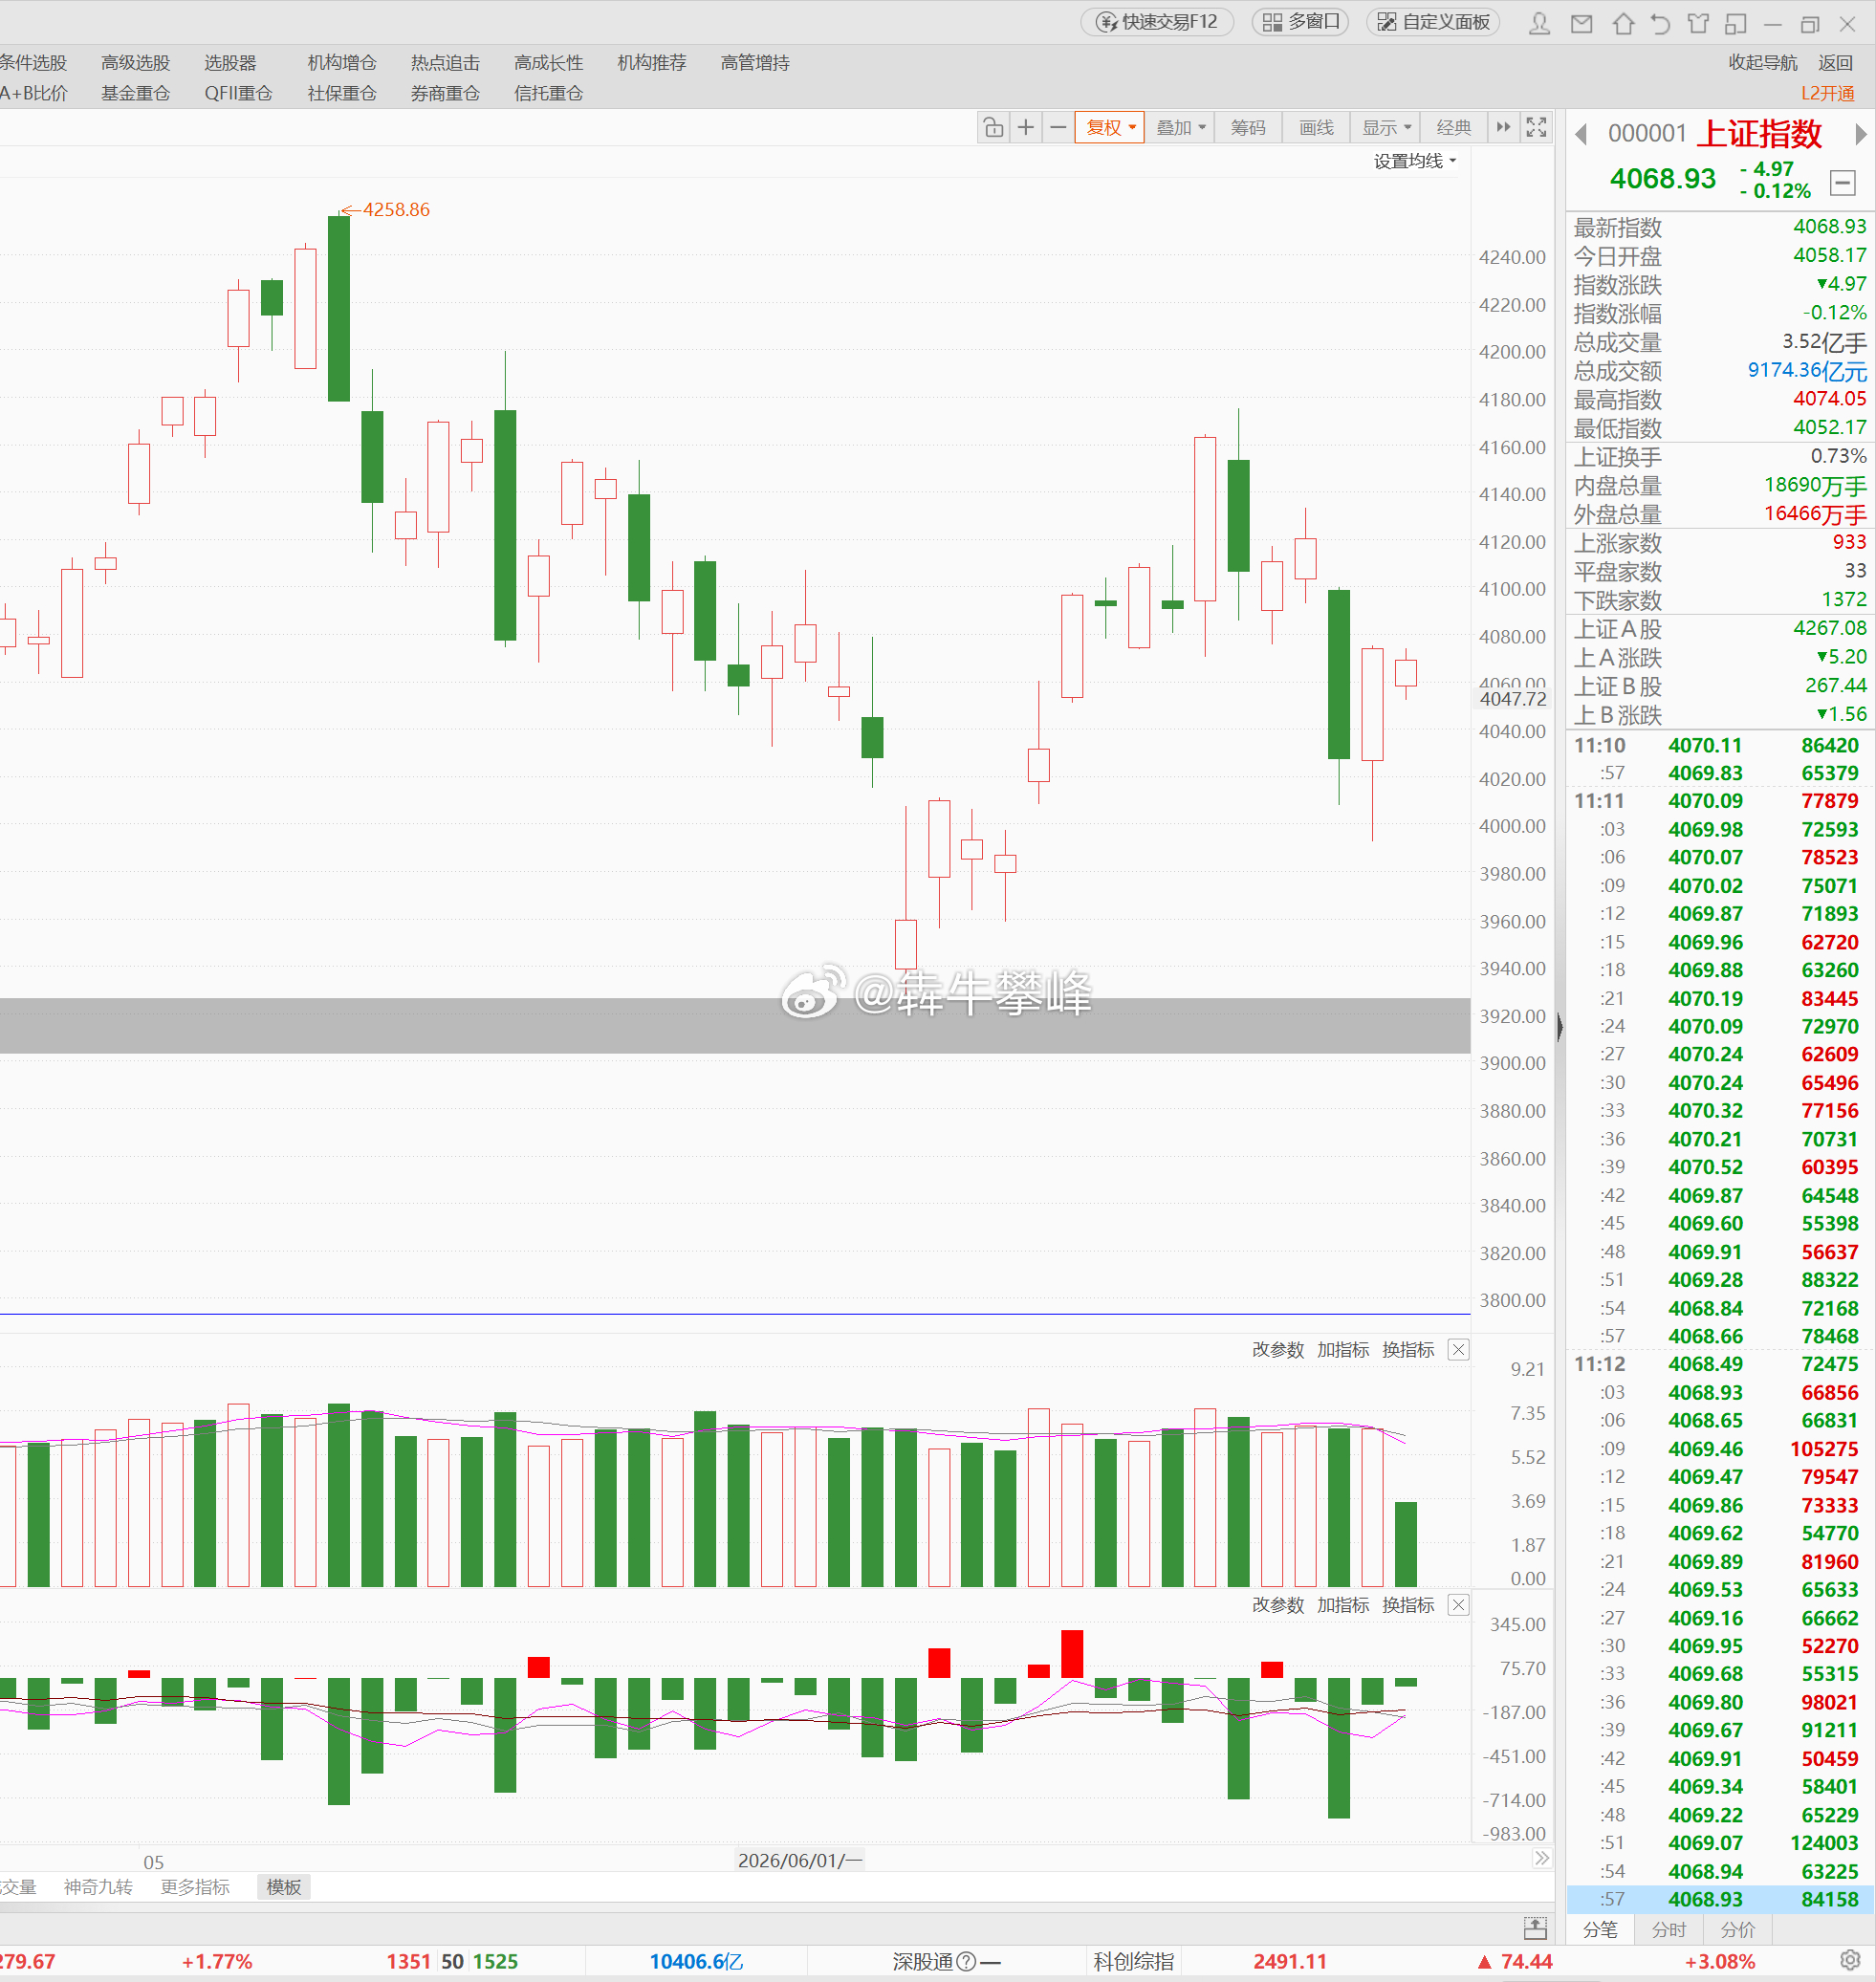Click the undo back arrow icon

tap(1660, 23)
